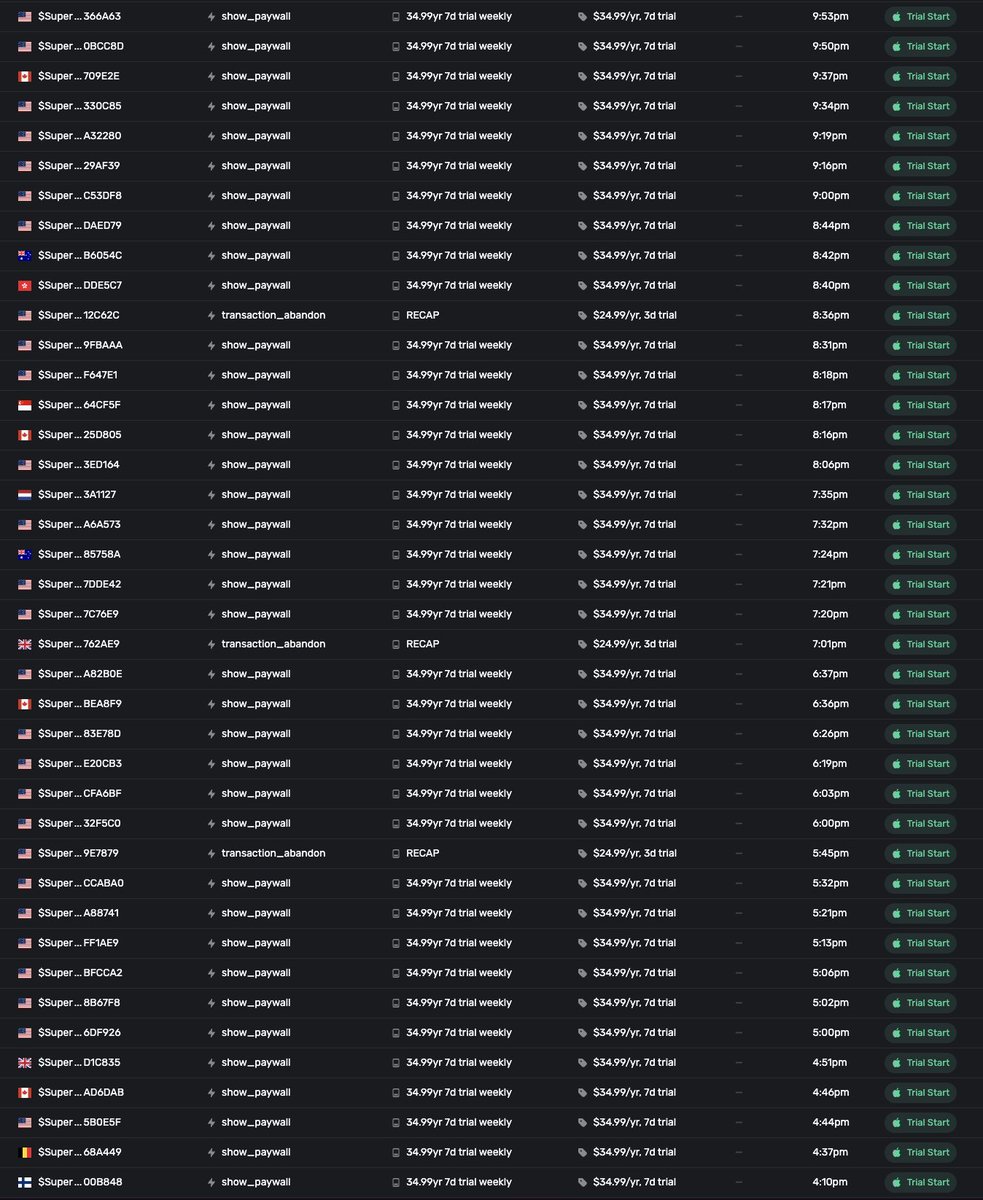
Task: Click the Trial Start badge for the 4:10pm row
Action: click(x=920, y=1182)
